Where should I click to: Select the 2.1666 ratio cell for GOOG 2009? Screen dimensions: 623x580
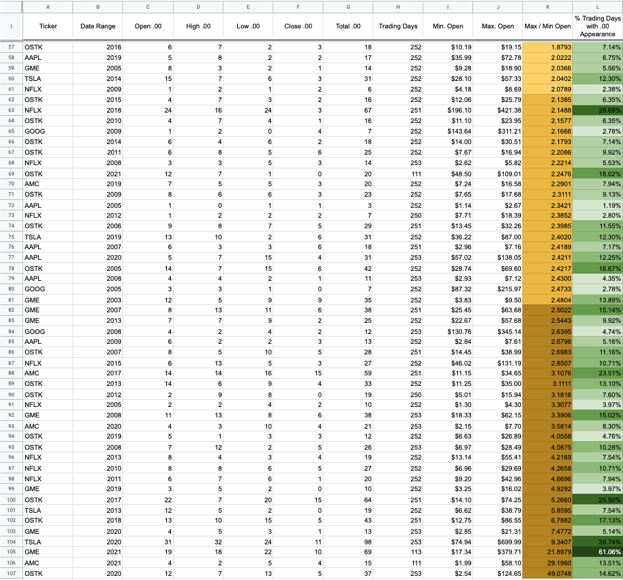tap(548, 131)
